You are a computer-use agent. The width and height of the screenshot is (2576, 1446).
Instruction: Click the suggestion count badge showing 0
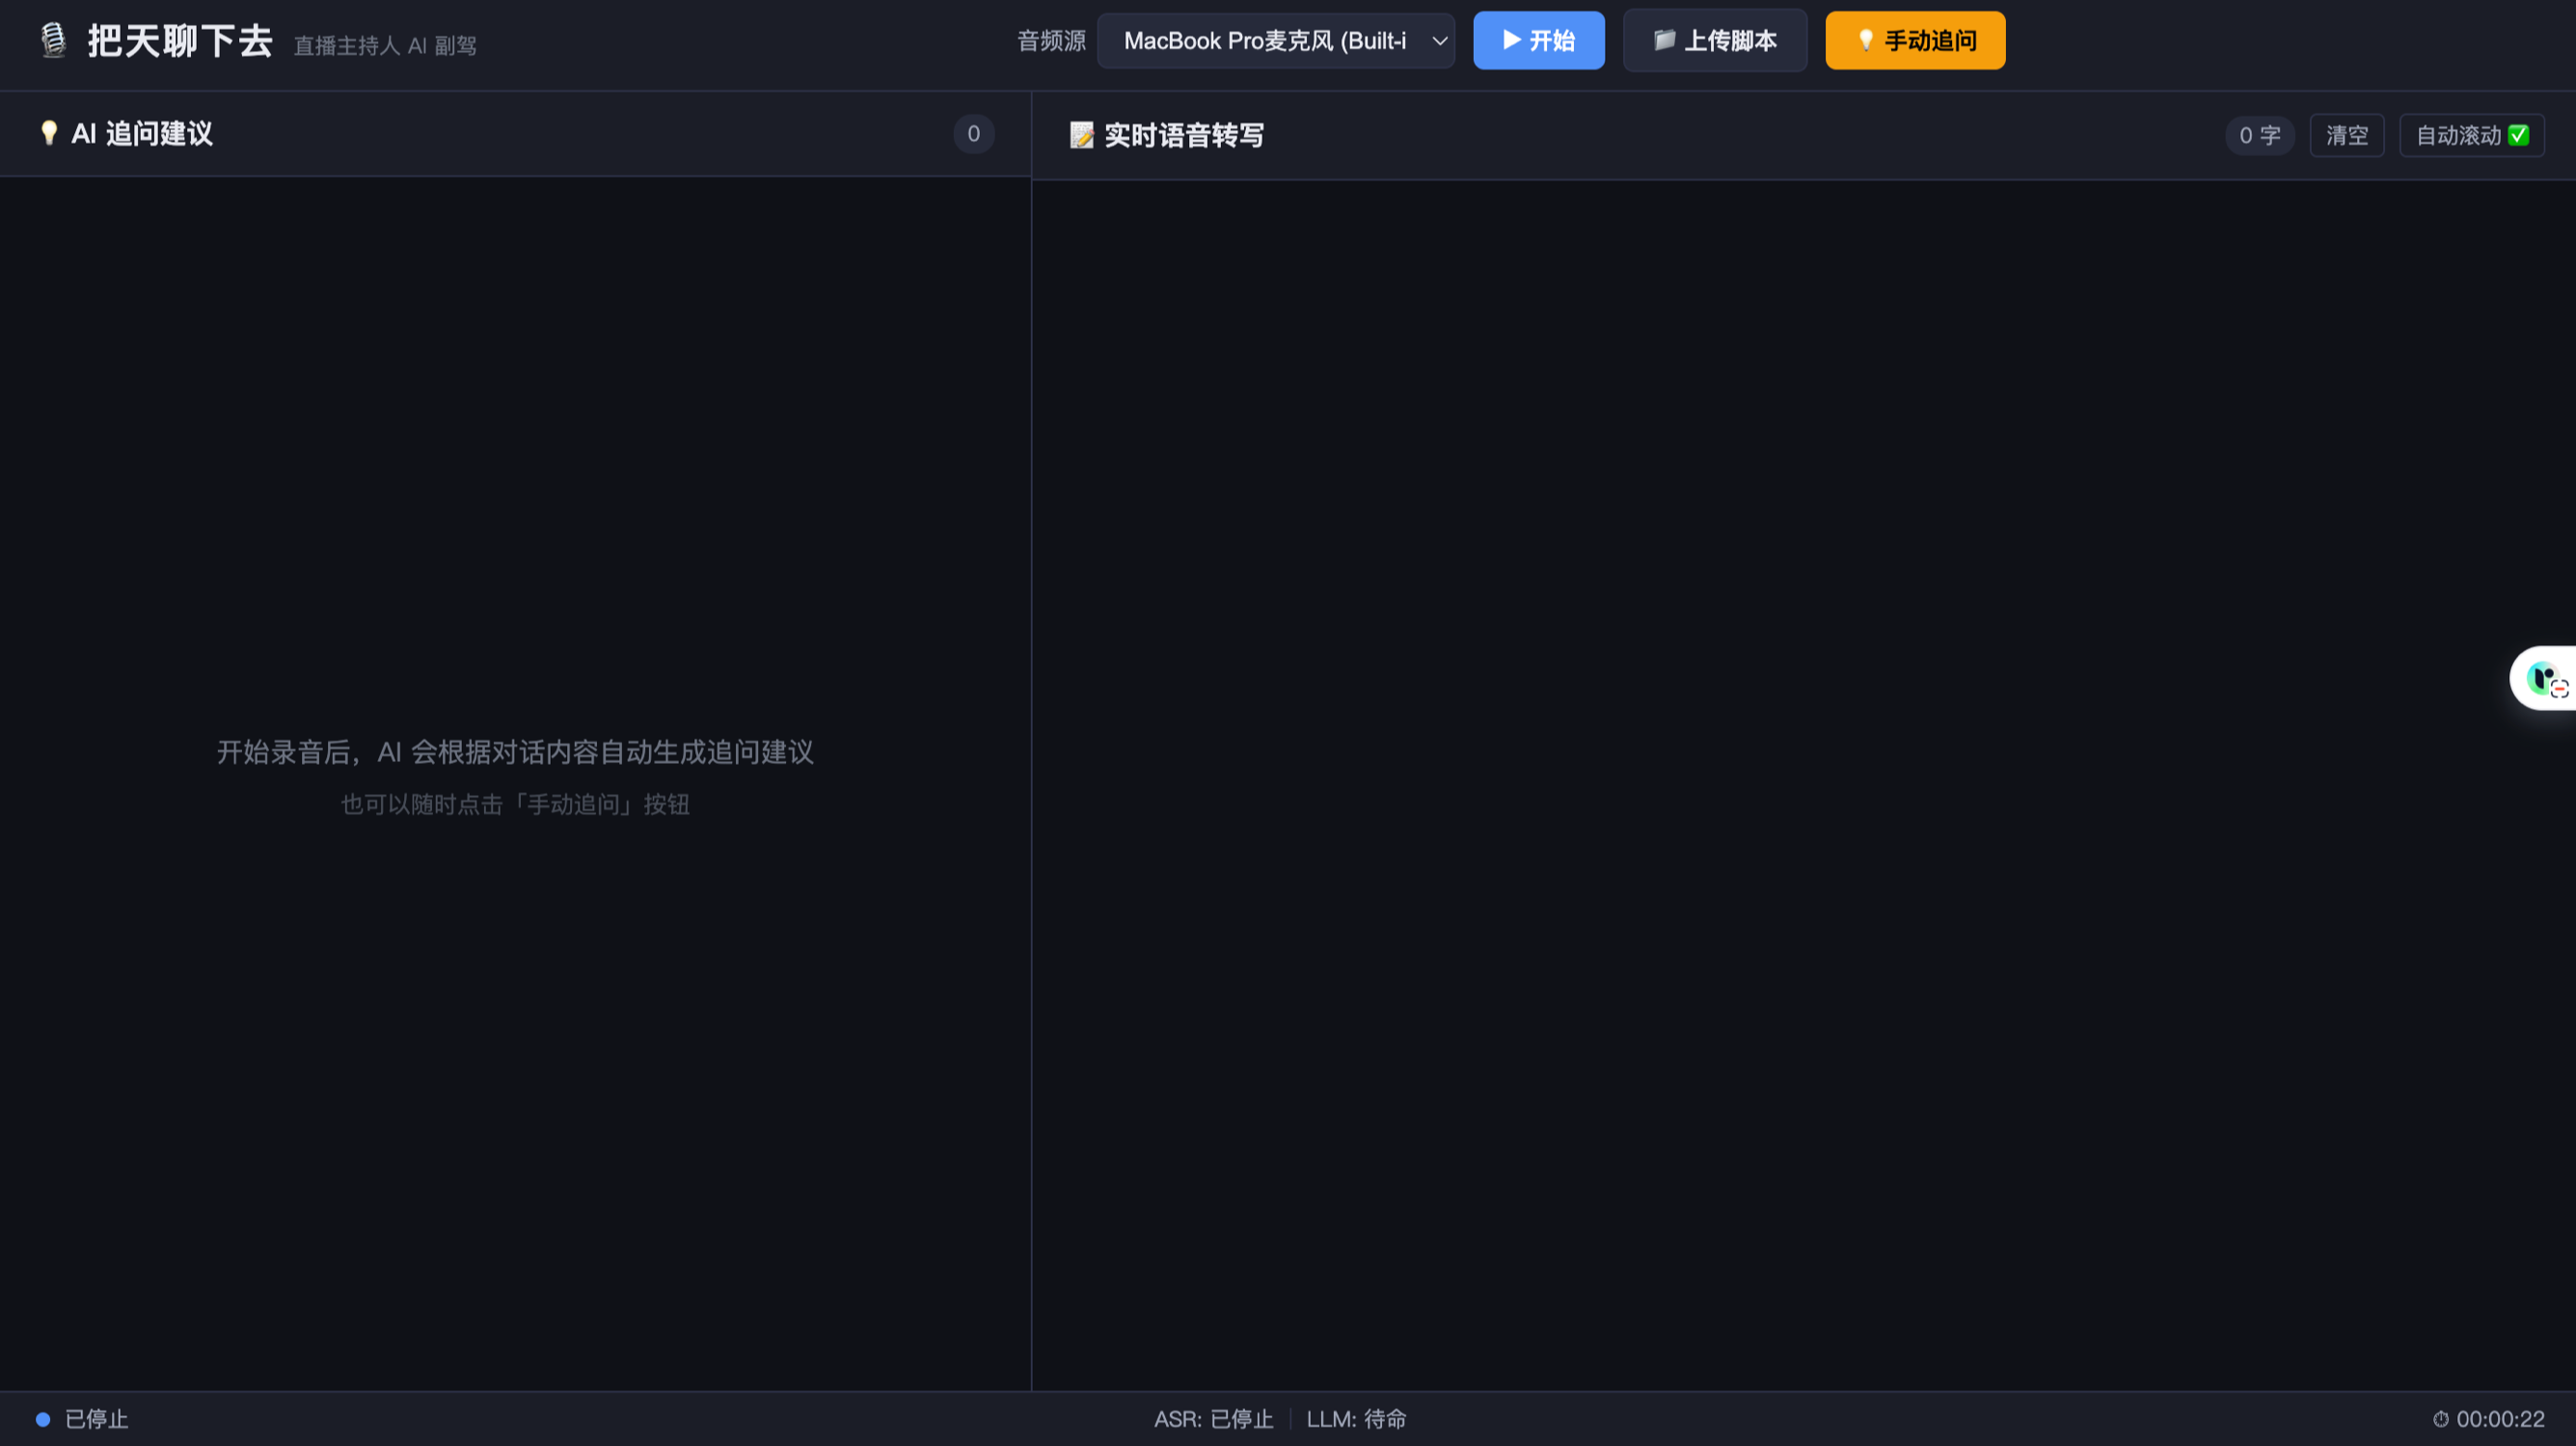coord(973,134)
